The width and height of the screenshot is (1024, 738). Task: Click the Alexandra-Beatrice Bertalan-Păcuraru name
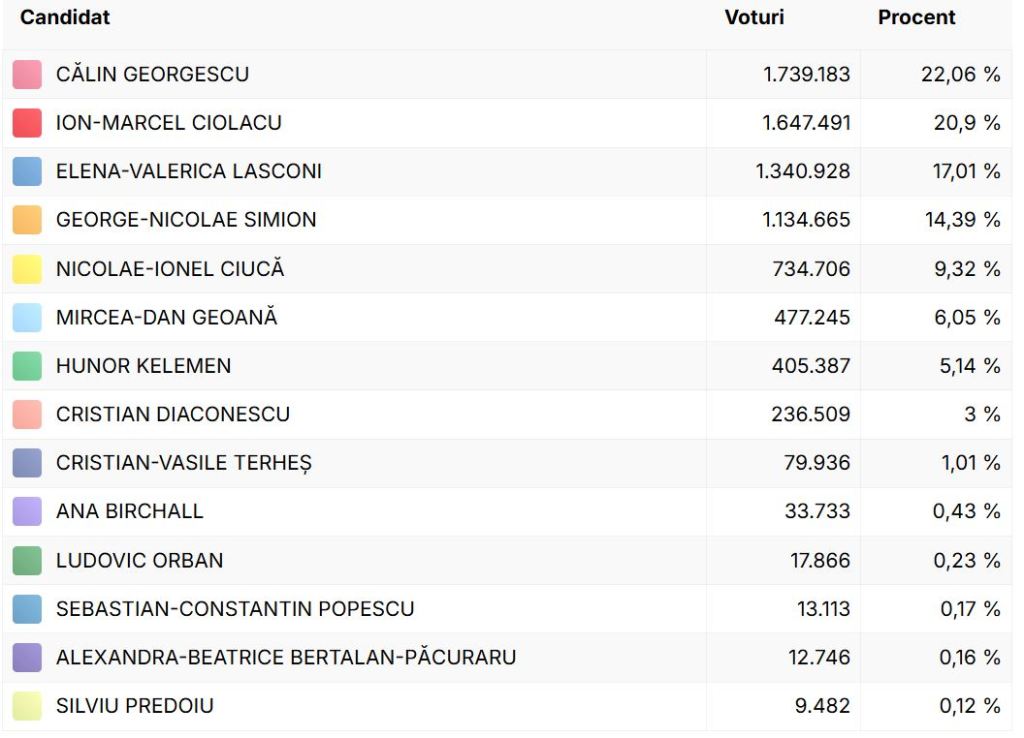coord(286,658)
